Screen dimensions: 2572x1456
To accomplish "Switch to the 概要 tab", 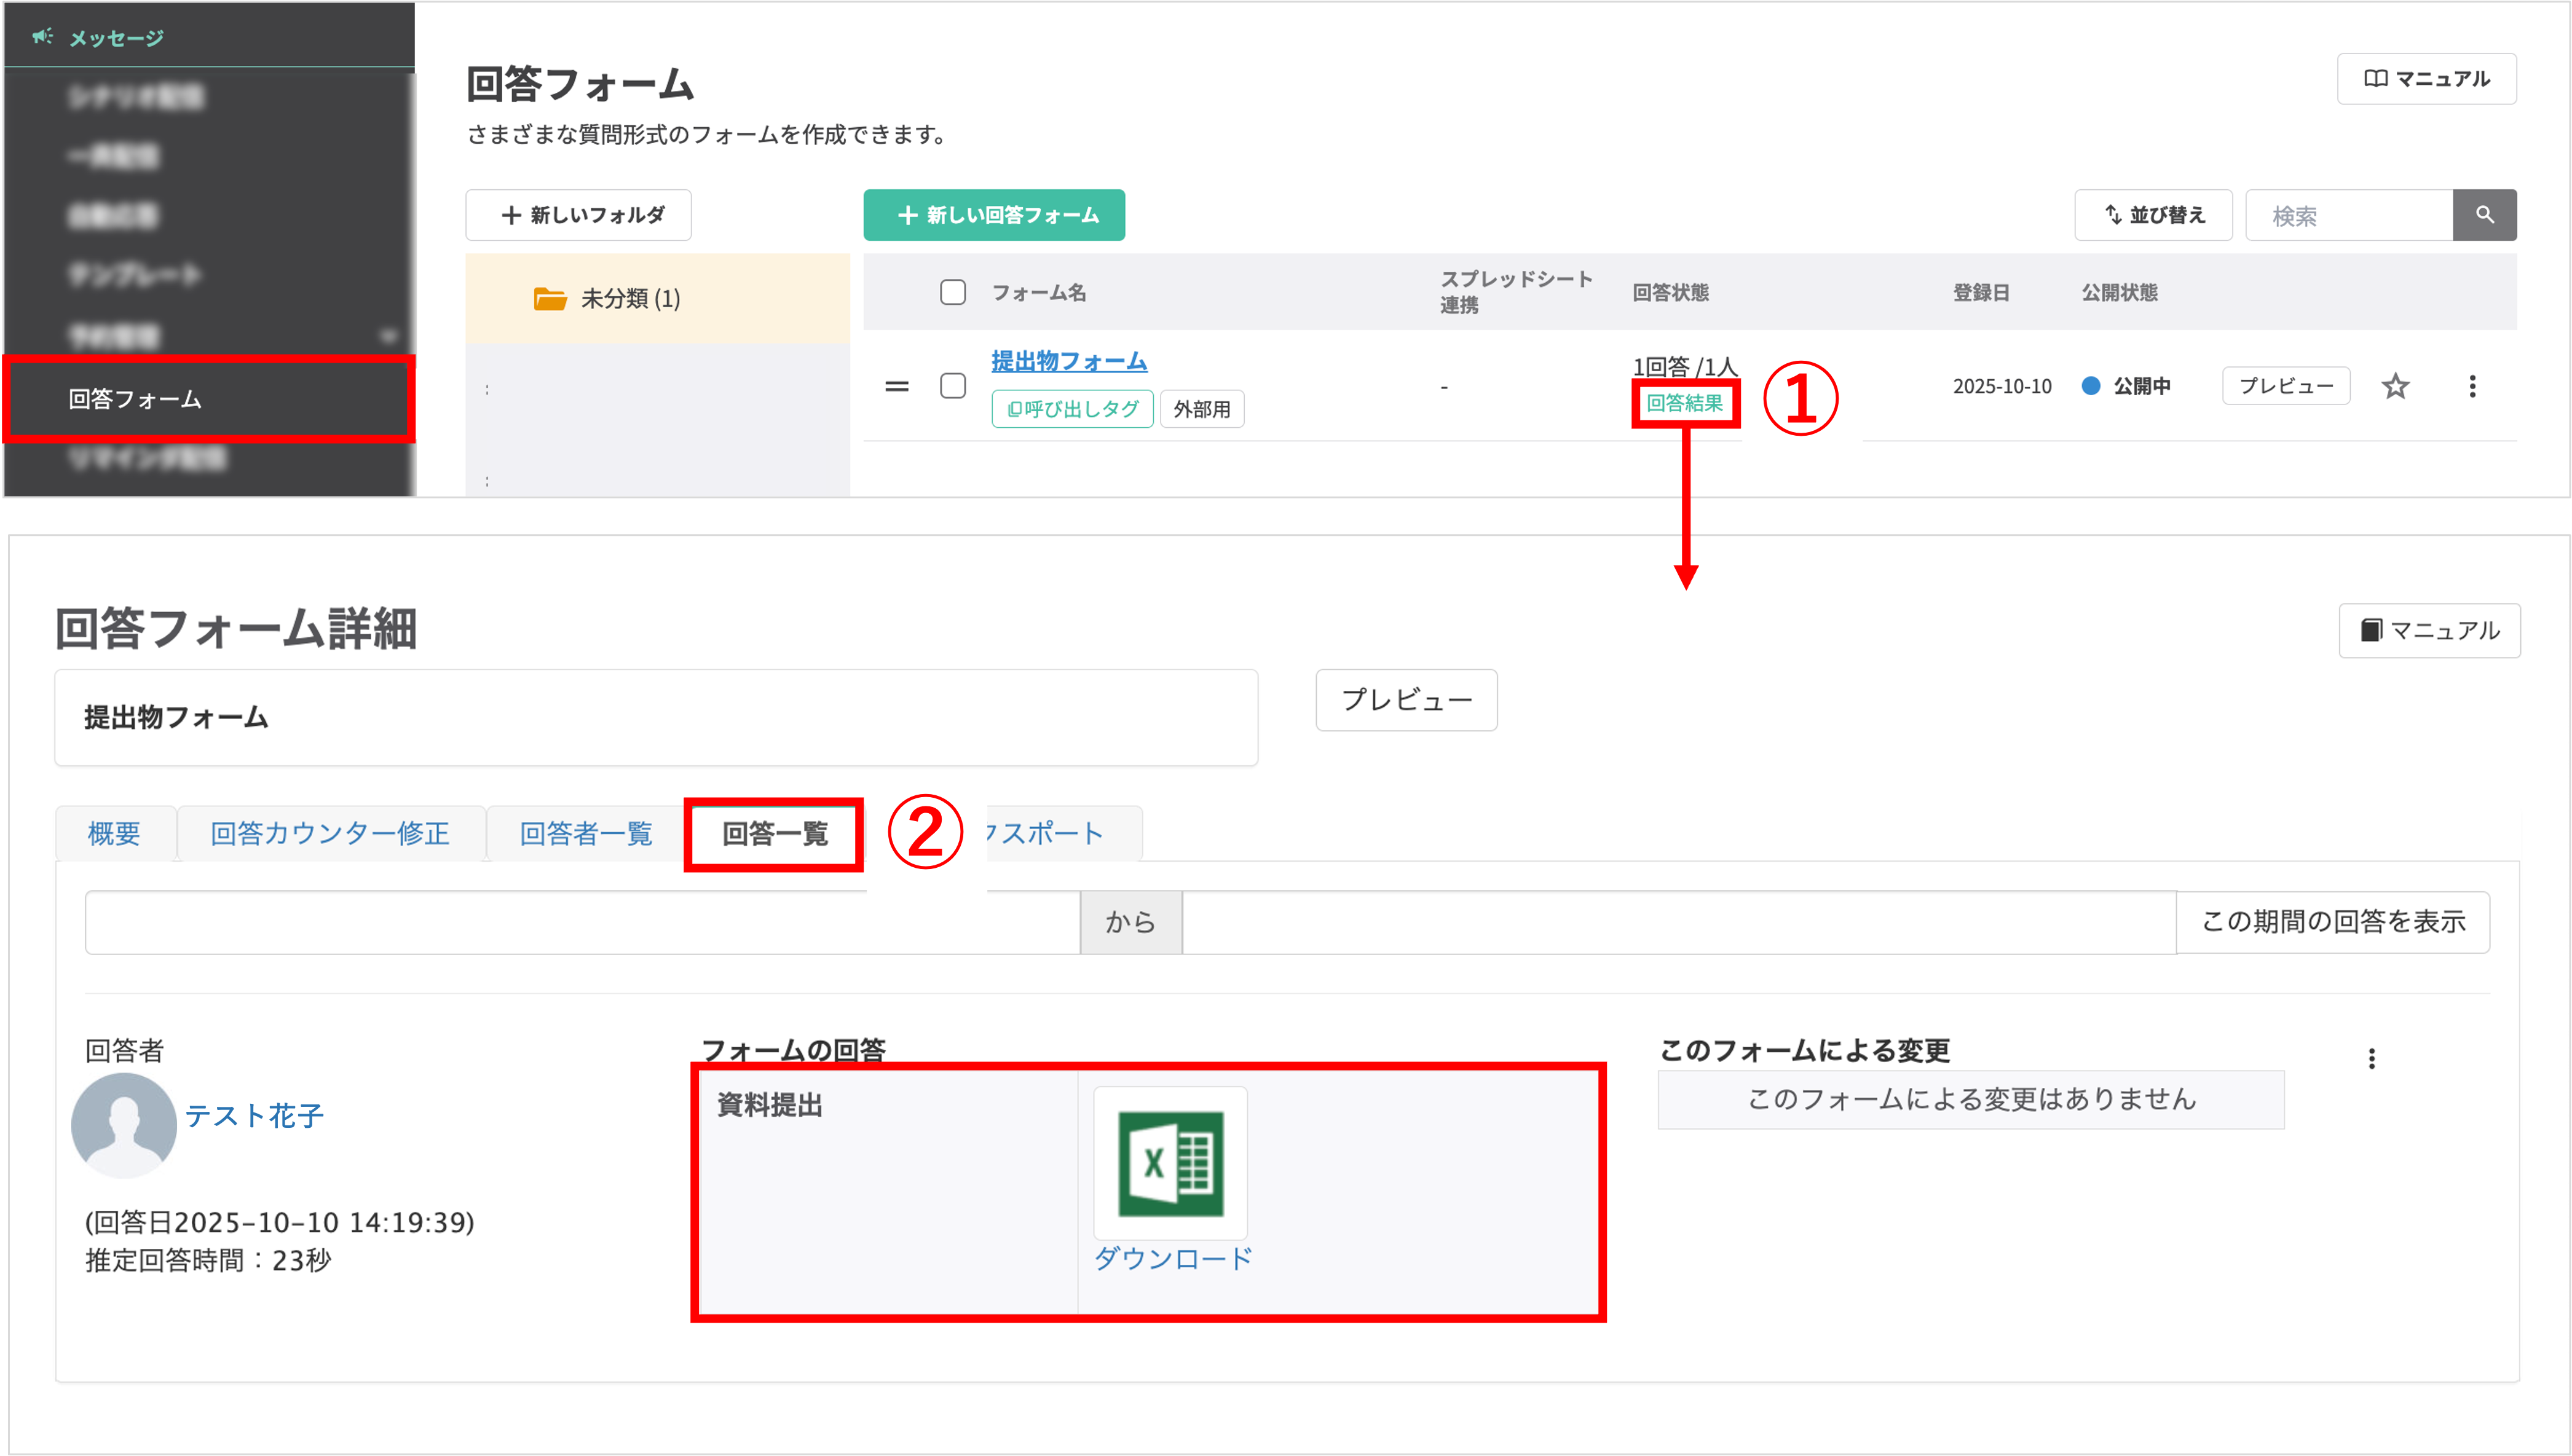I will (114, 833).
